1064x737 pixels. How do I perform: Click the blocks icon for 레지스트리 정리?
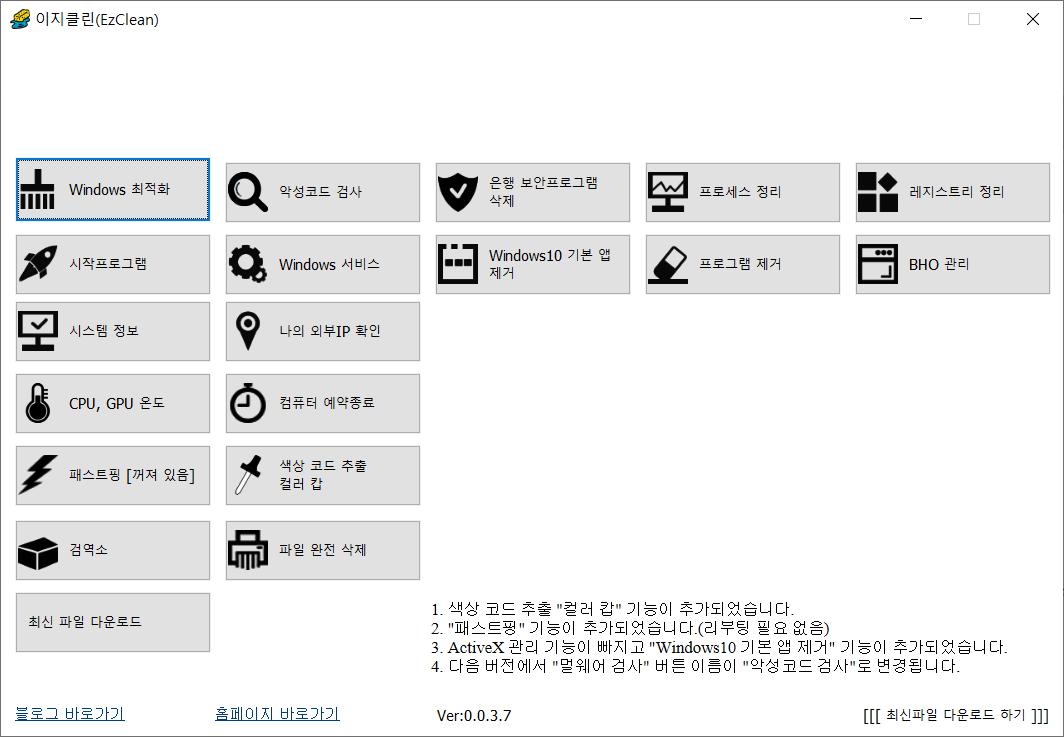pos(877,192)
